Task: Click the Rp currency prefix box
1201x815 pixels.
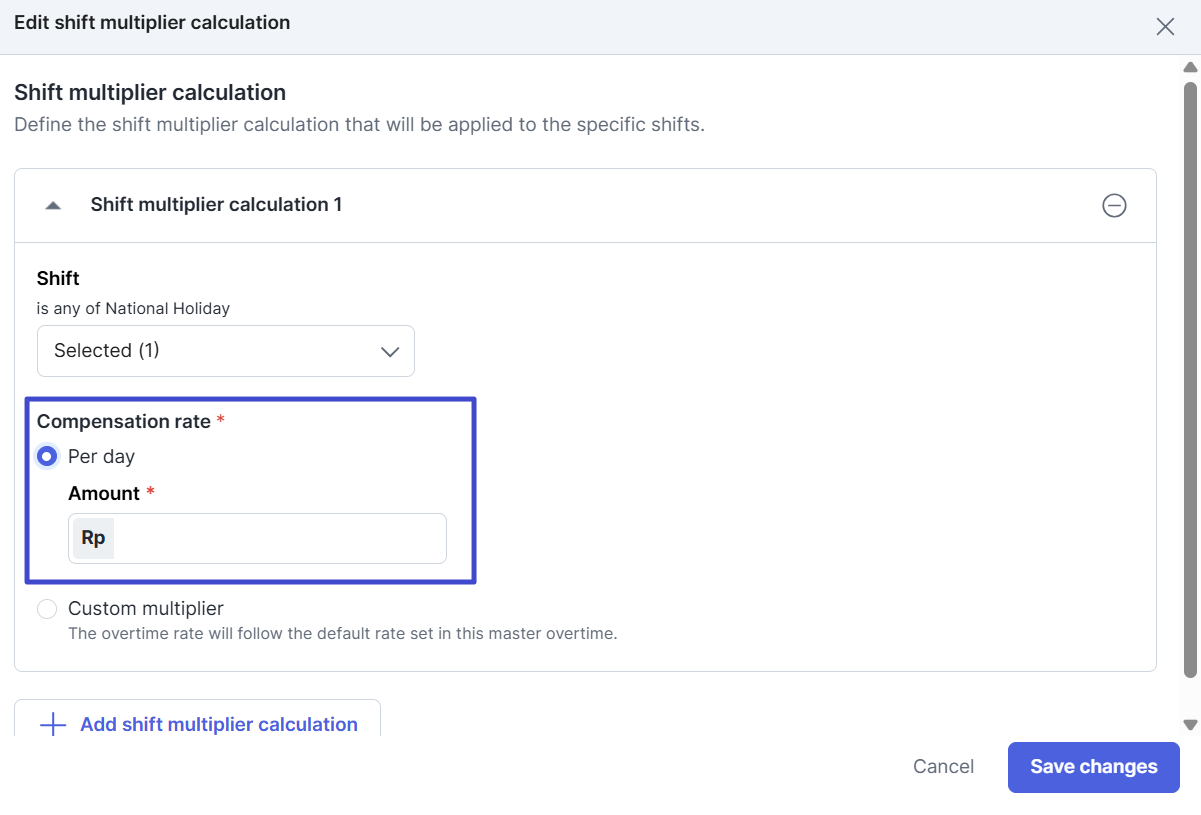Action: point(93,539)
